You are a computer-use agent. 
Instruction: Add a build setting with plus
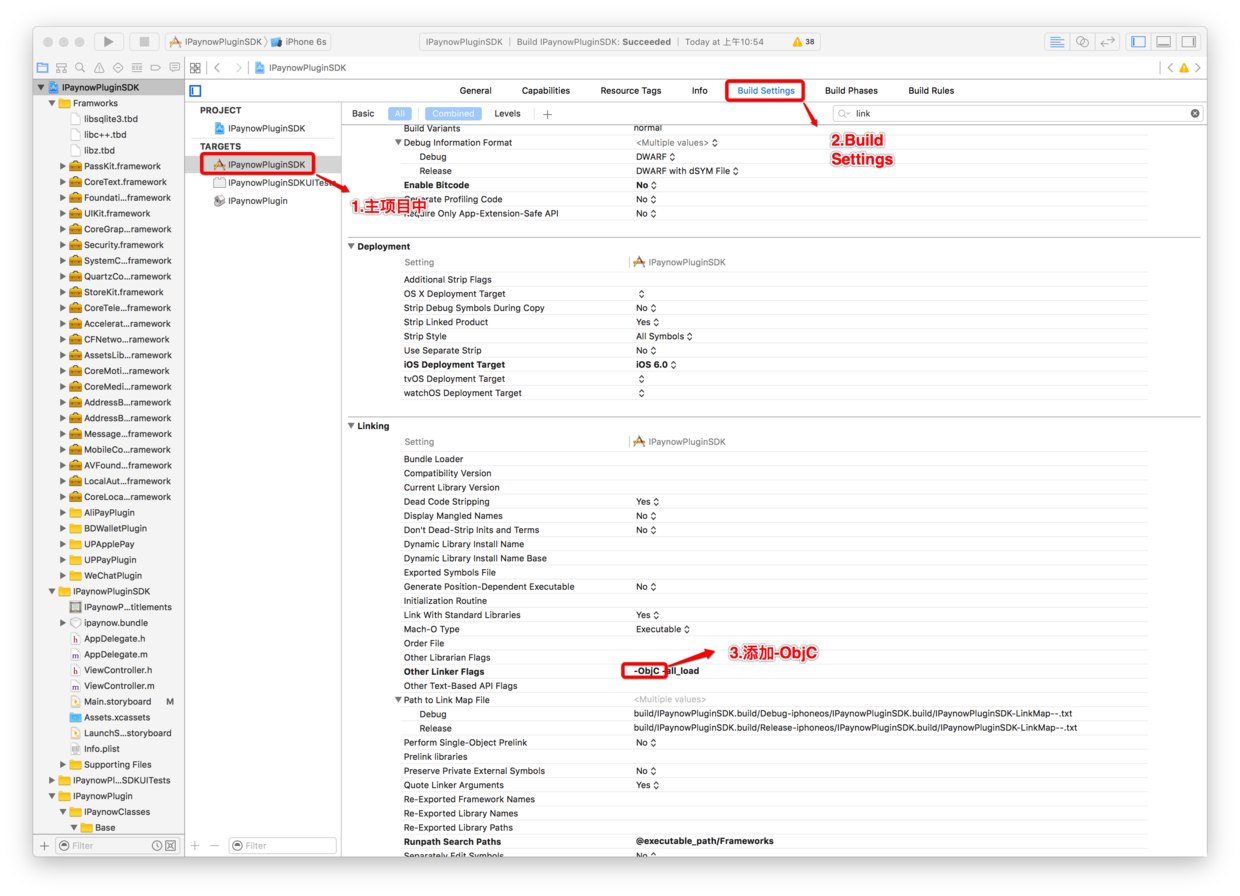(547, 114)
